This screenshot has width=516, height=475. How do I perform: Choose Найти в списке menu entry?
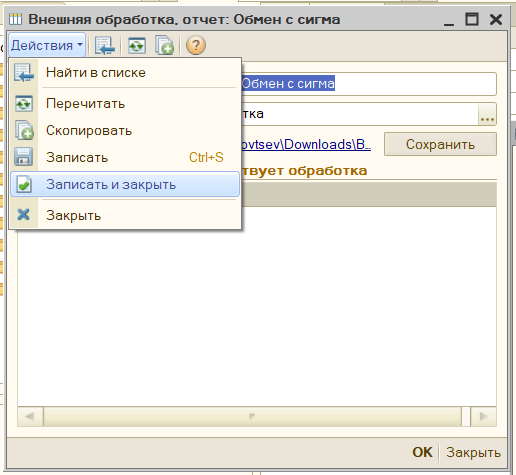(125, 73)
